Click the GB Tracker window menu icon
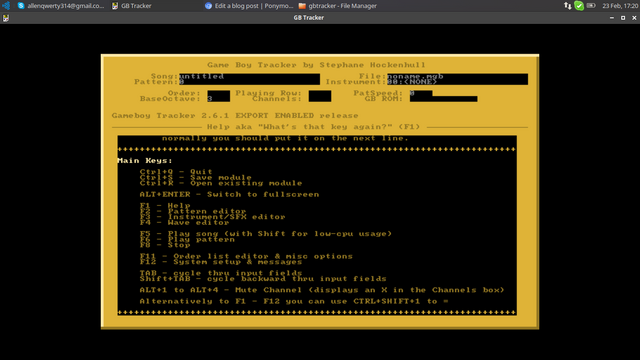Viewport: 640px width, 360px height. 5,18
